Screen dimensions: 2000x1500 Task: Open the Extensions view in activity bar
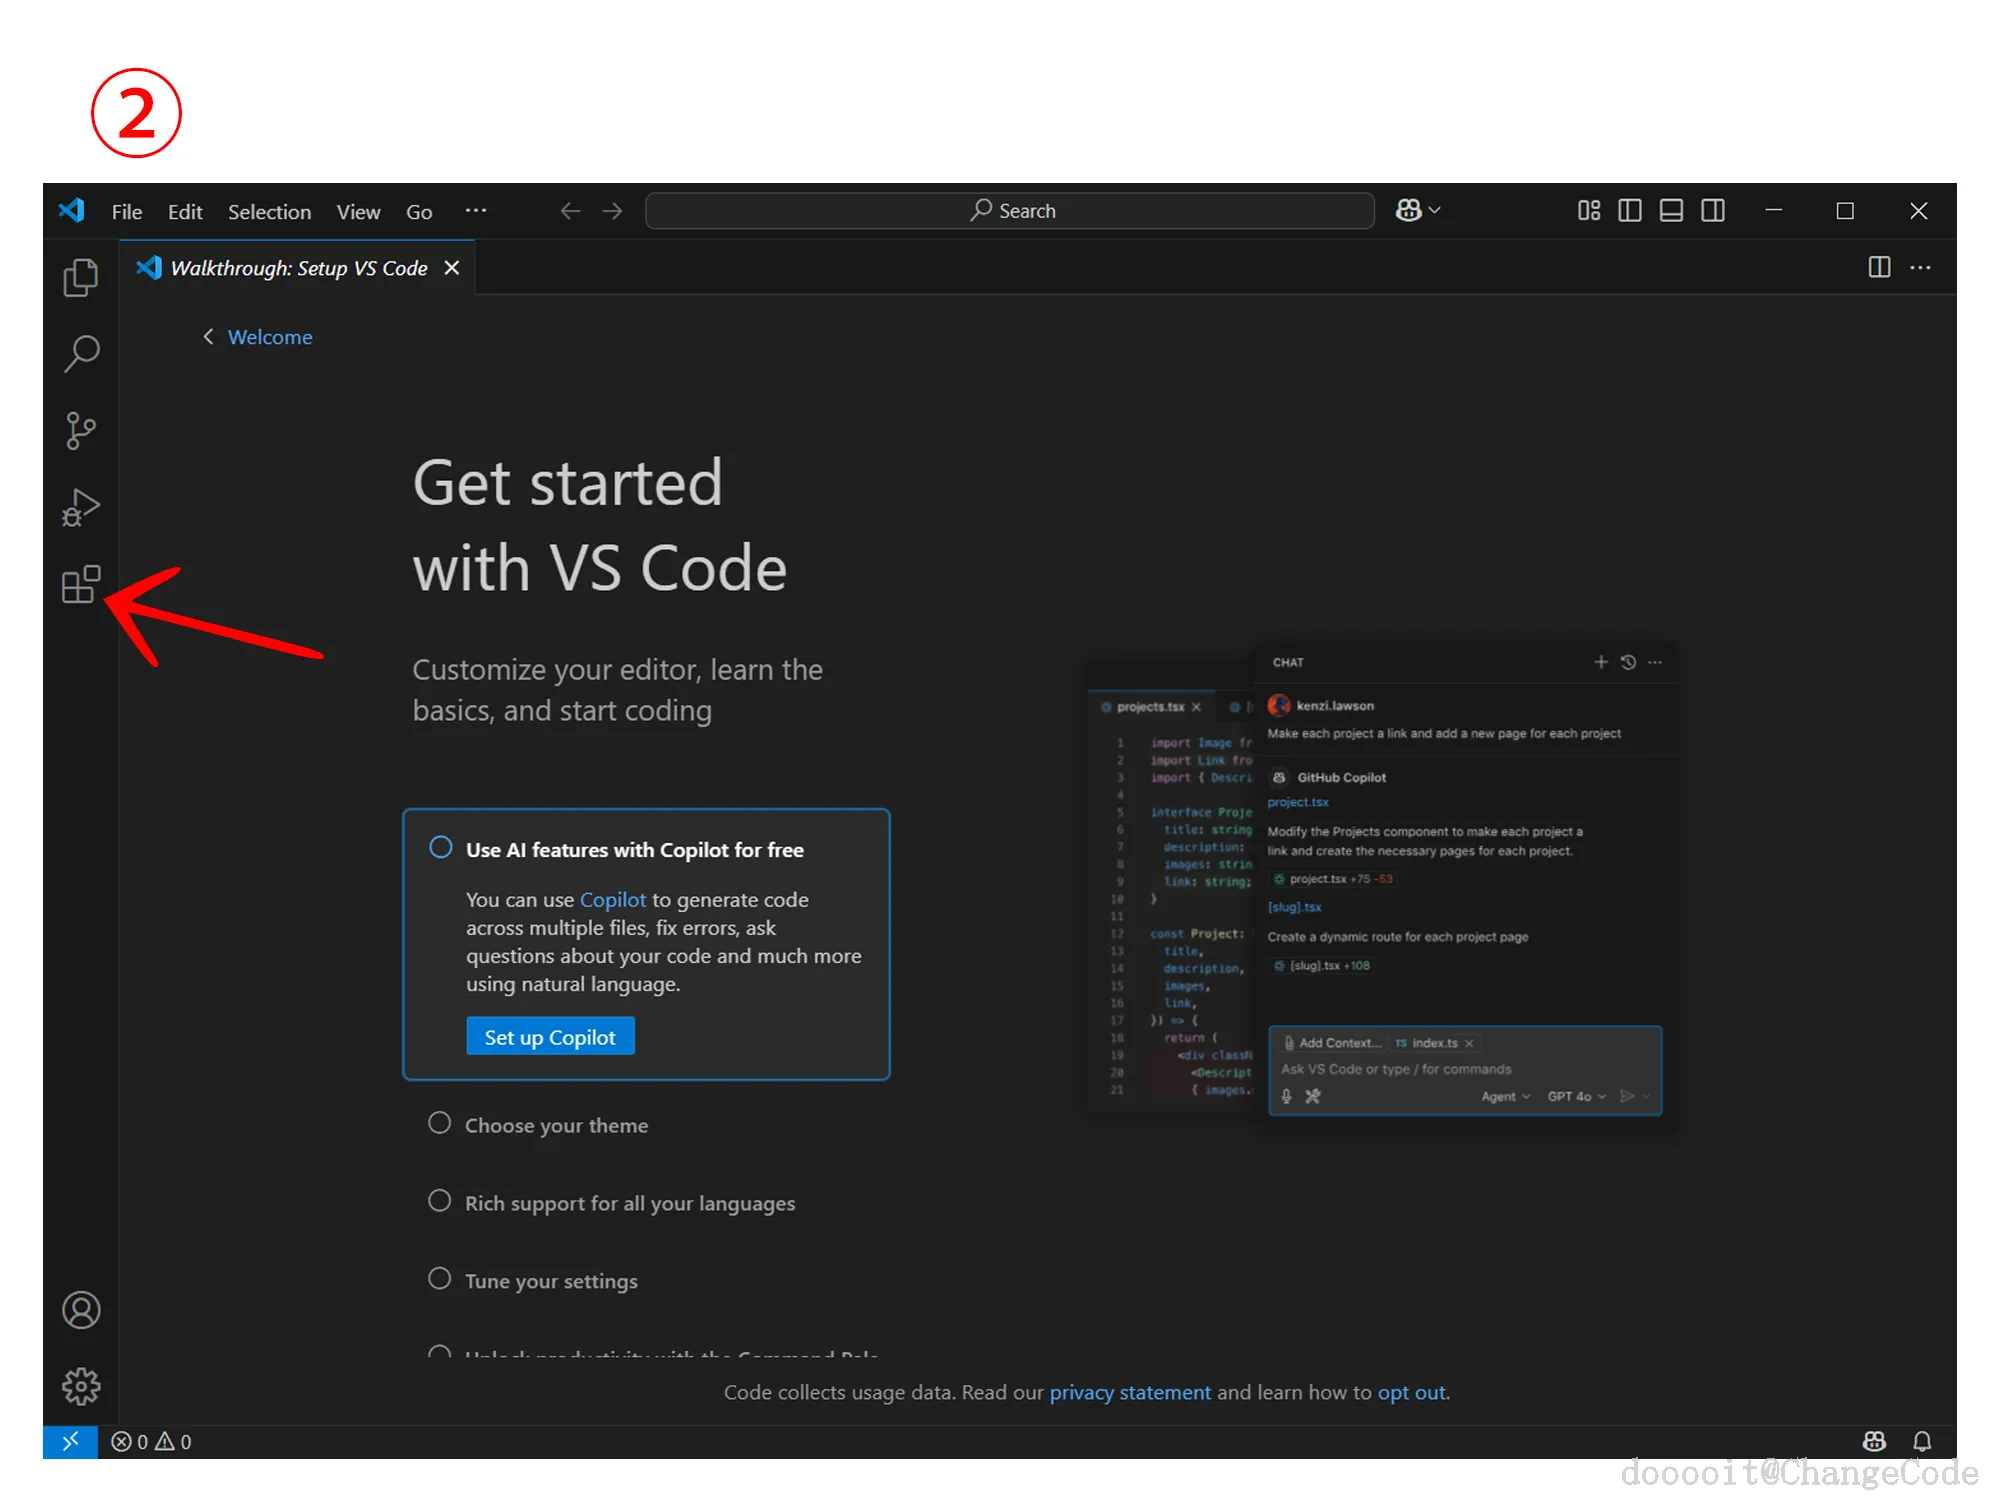pos(81,584)
